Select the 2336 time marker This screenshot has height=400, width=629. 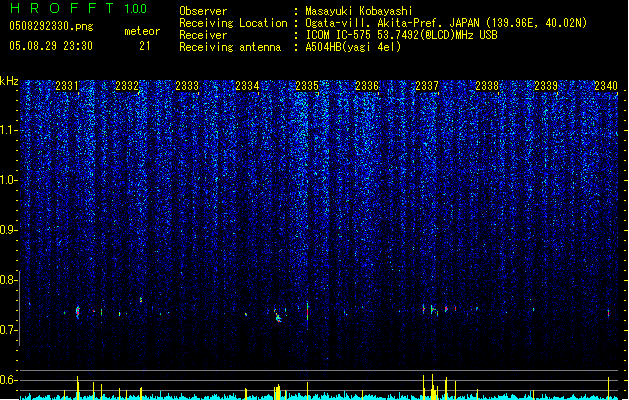click(x=367, y=86)
